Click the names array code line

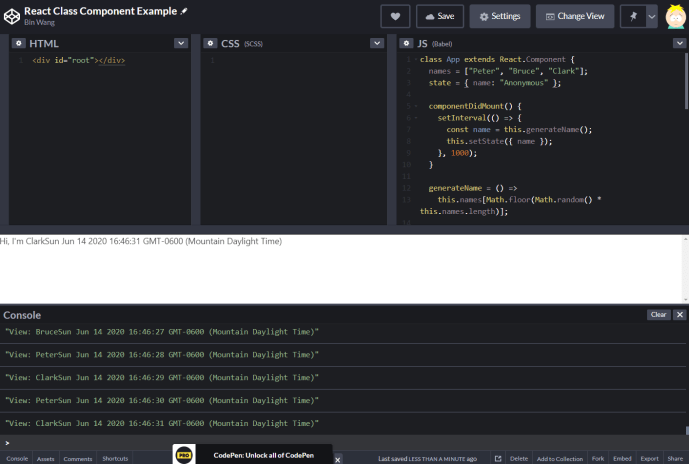[x=508, y=71]
